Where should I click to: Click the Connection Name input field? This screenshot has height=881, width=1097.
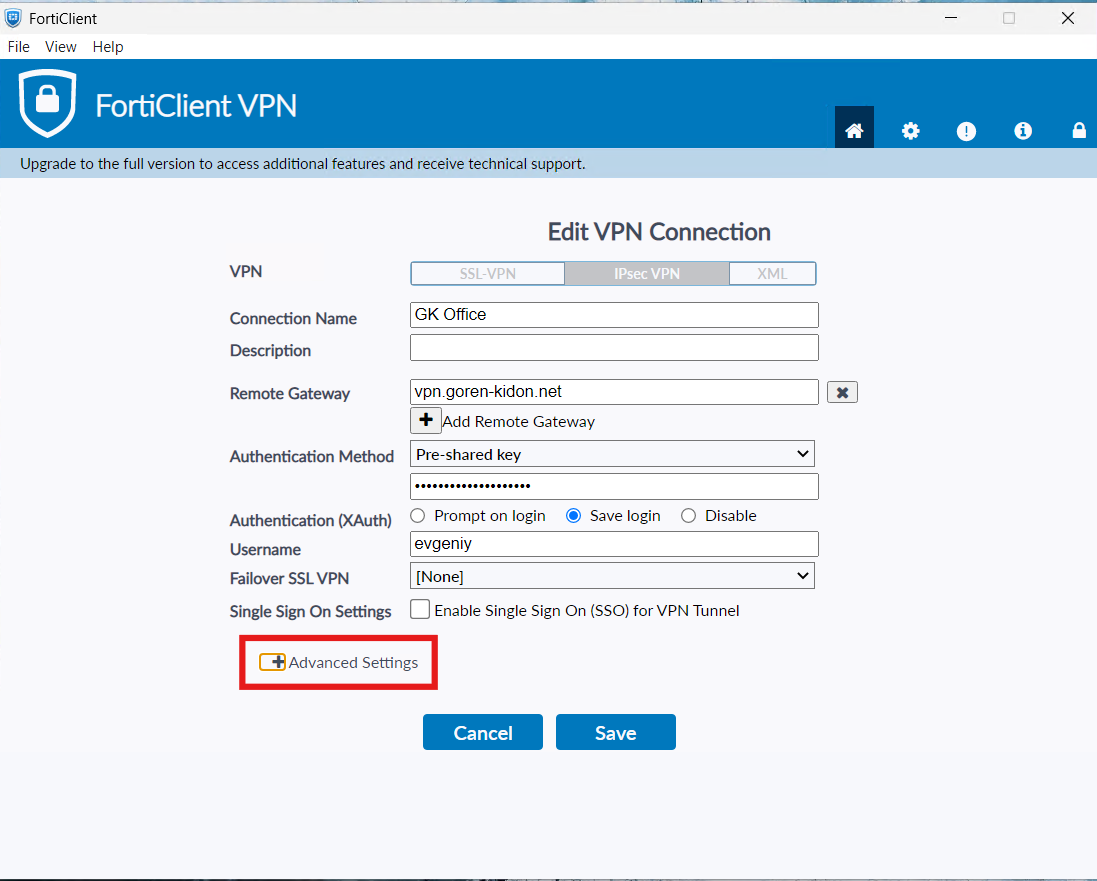614,315
